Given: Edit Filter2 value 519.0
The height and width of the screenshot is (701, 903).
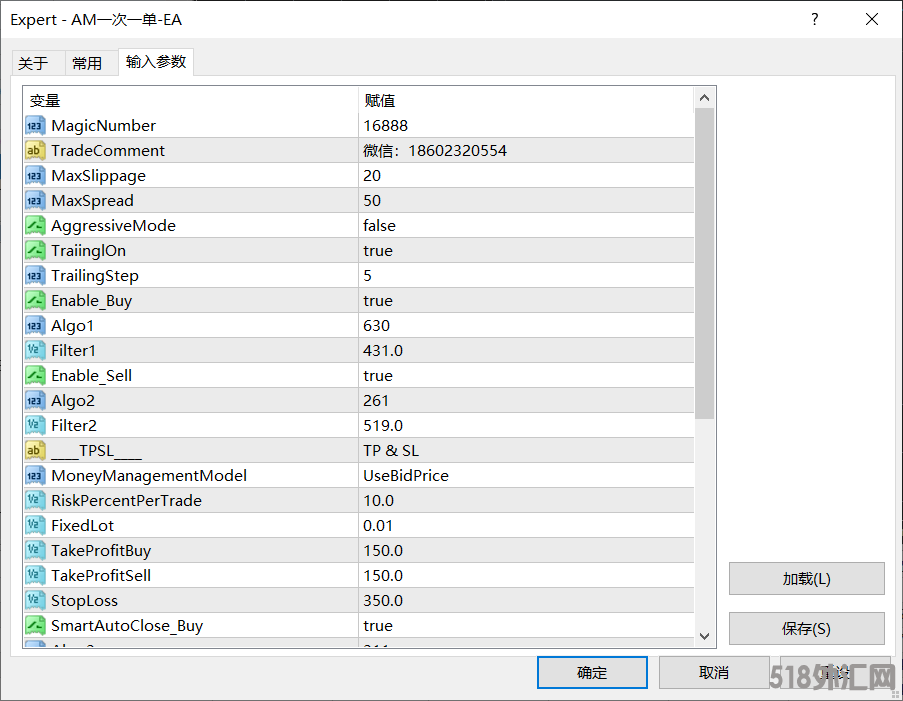Looking at the screenshot, I should (x=526, y=426).
